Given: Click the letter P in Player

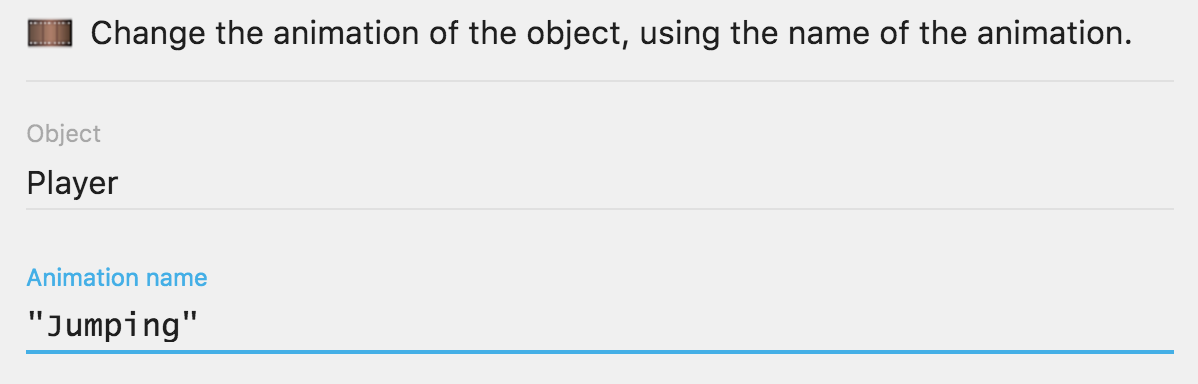Looking at the screenshot, I should point(36,182).
